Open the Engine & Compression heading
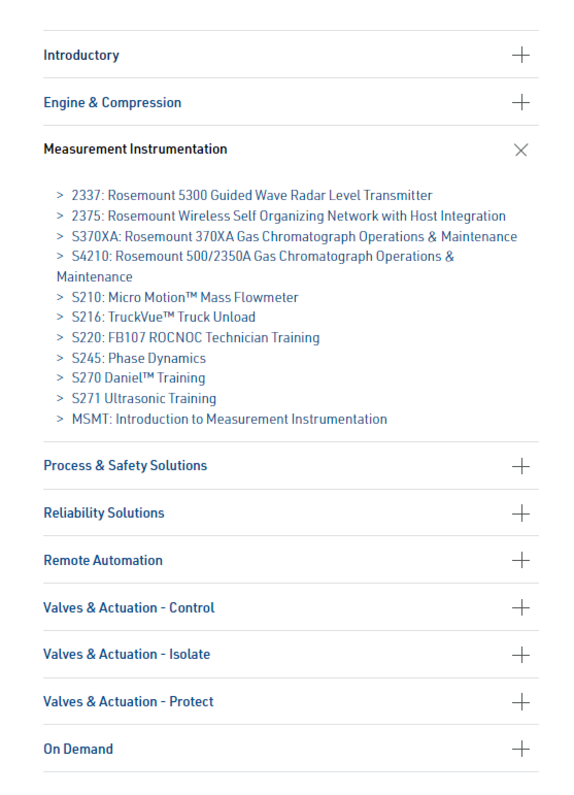 click(x=113, y=102)
